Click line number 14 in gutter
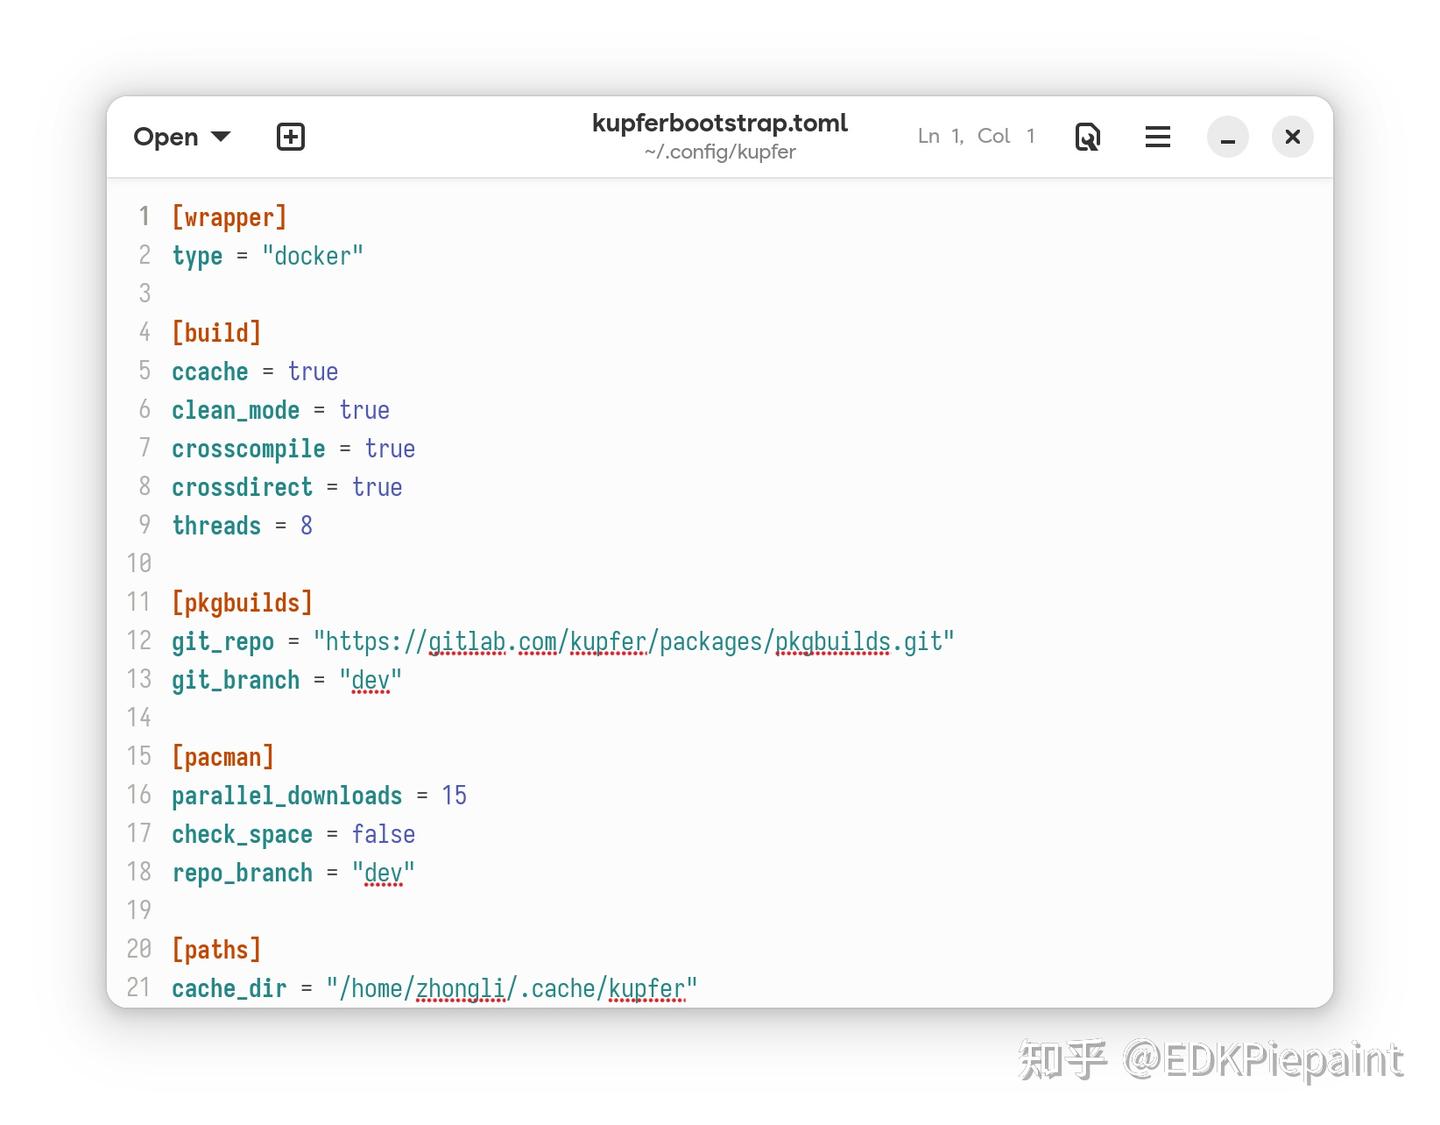This screenshot has width=1440, height=1125. point(139,717)
